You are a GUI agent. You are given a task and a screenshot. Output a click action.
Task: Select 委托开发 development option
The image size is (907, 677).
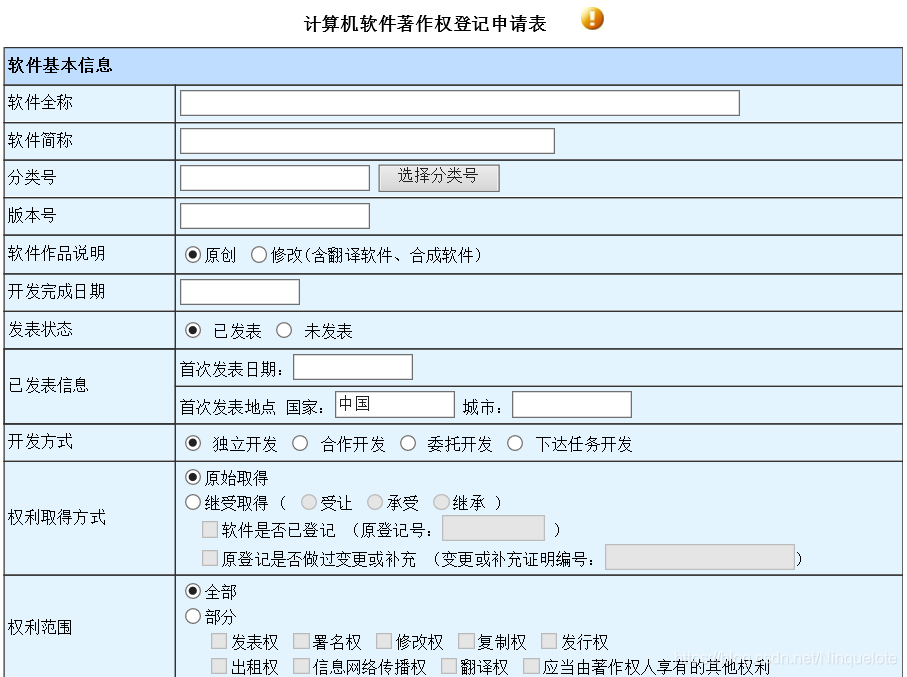pyautogui.click(x=408, y=442)
